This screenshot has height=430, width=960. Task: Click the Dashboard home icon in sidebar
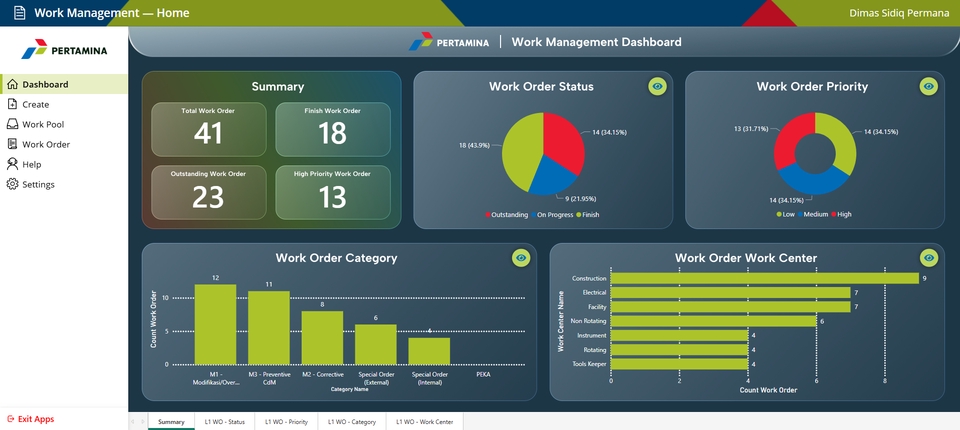click(12, 85)
